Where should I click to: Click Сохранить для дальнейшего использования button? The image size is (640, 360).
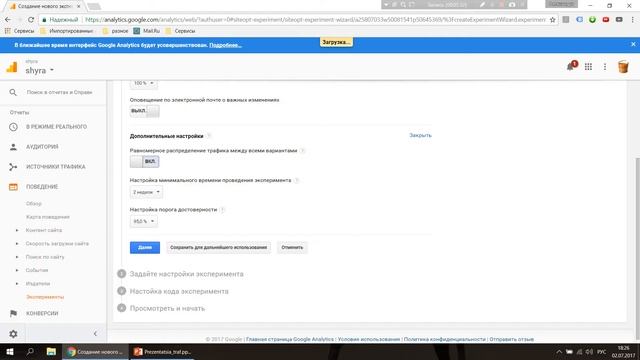[218, 248]
